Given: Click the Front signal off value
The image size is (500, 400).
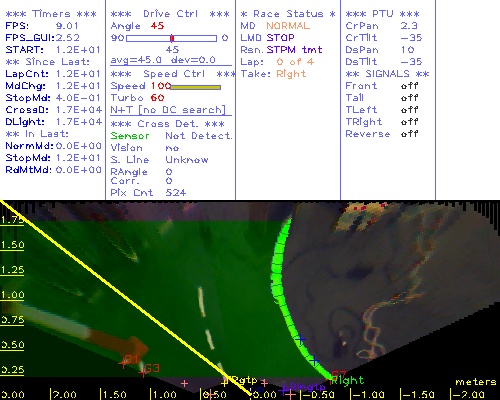Looking at the screenshot, I should pyautogui.click(x=409, y=86).
